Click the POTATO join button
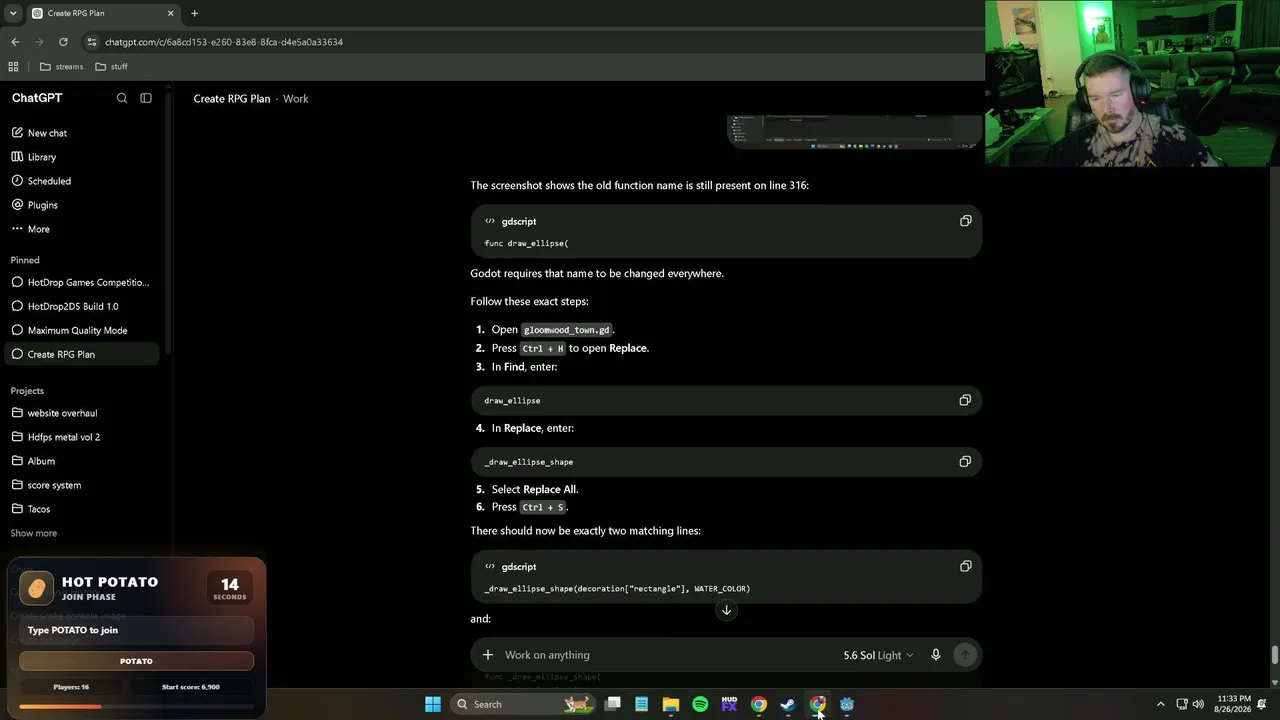The image size is (1280, 720). pyautogui.click(x=136, y=661)
